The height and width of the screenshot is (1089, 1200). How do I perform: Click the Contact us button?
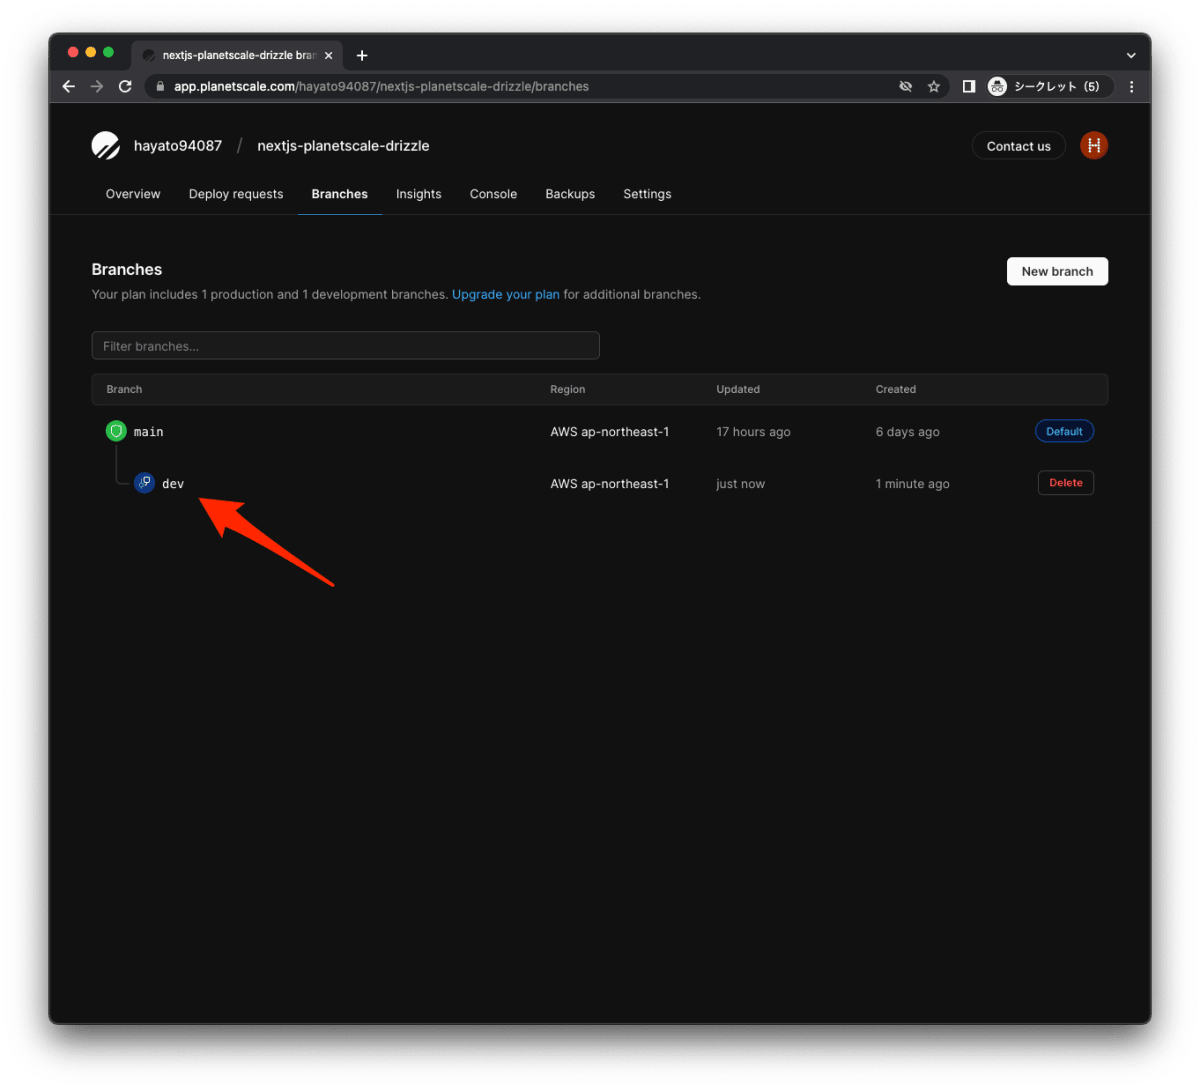pyautogui.click(x=1018, y=146)
